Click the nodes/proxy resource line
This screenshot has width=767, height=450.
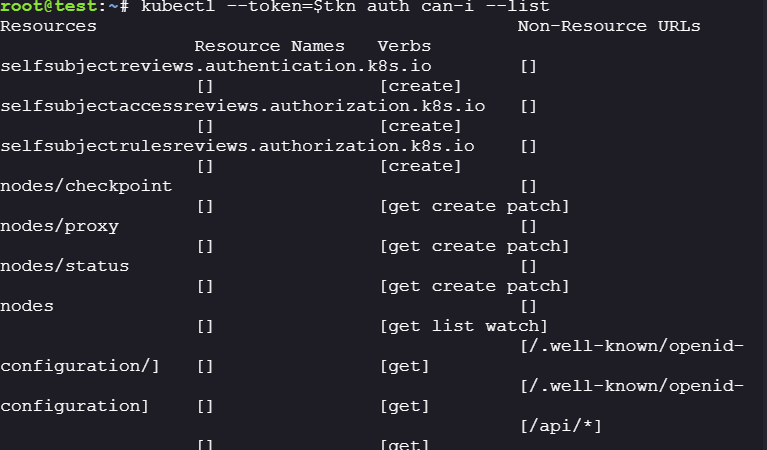(x=59, y=226)
